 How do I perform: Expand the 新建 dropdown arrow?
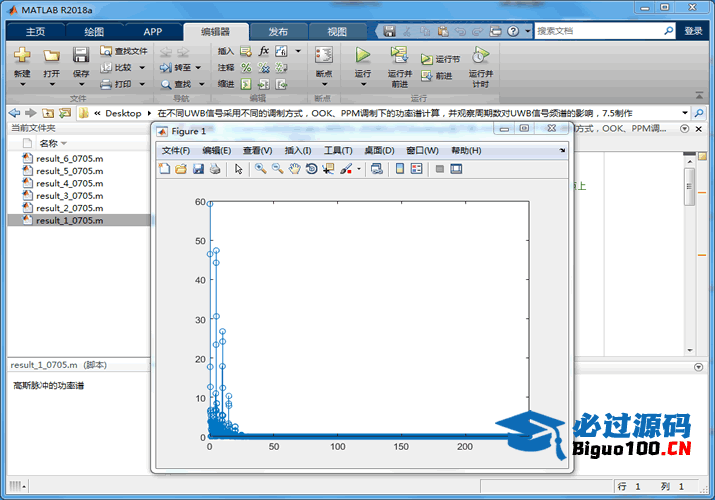(x=22, y=84)
